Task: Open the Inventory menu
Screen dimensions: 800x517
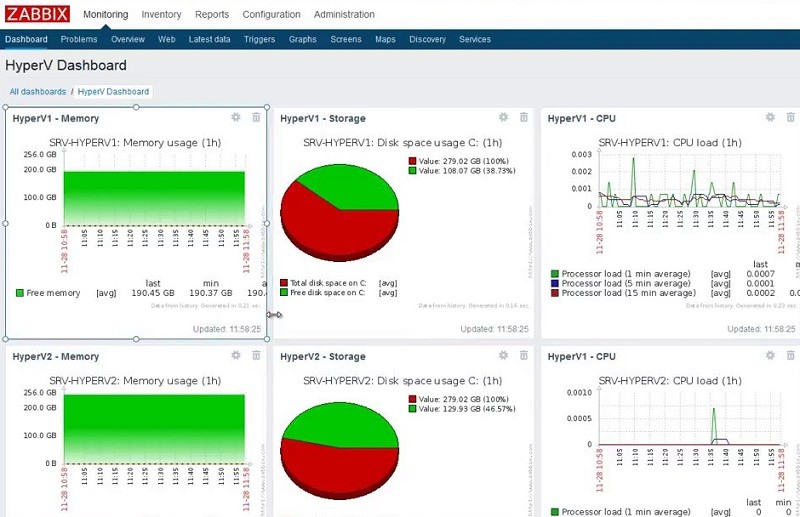Action: point(161,15)
